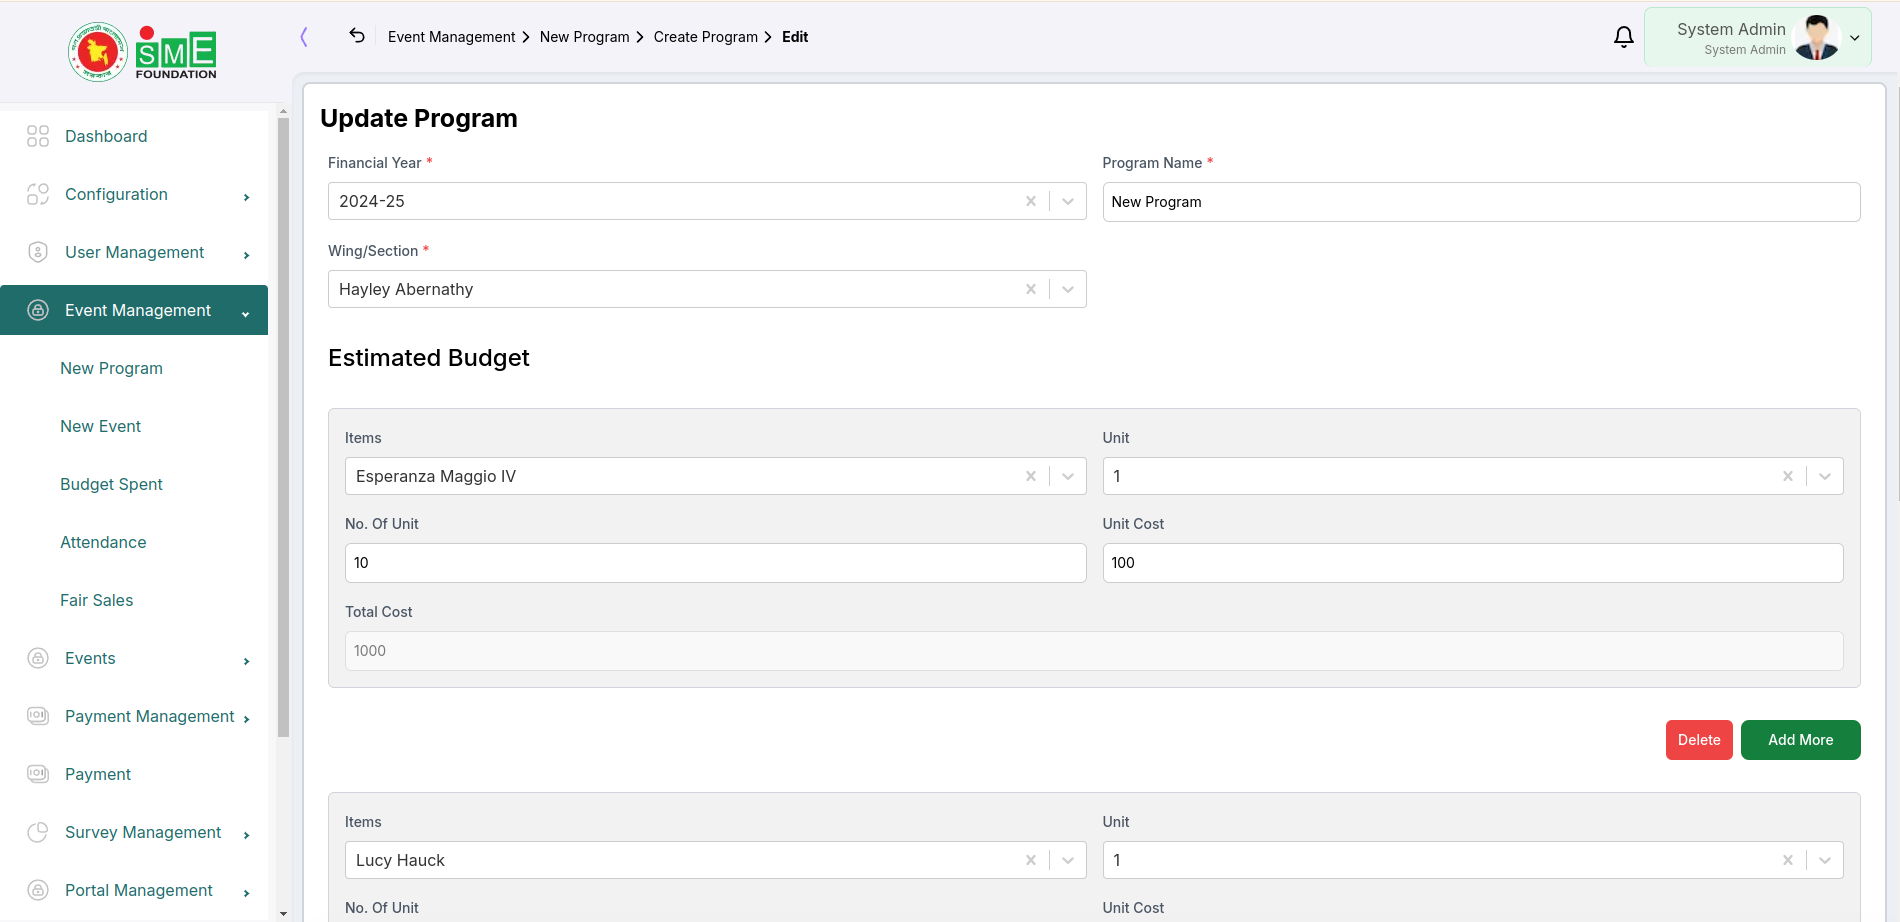Expand the Events menu arrow

(246, 661)
